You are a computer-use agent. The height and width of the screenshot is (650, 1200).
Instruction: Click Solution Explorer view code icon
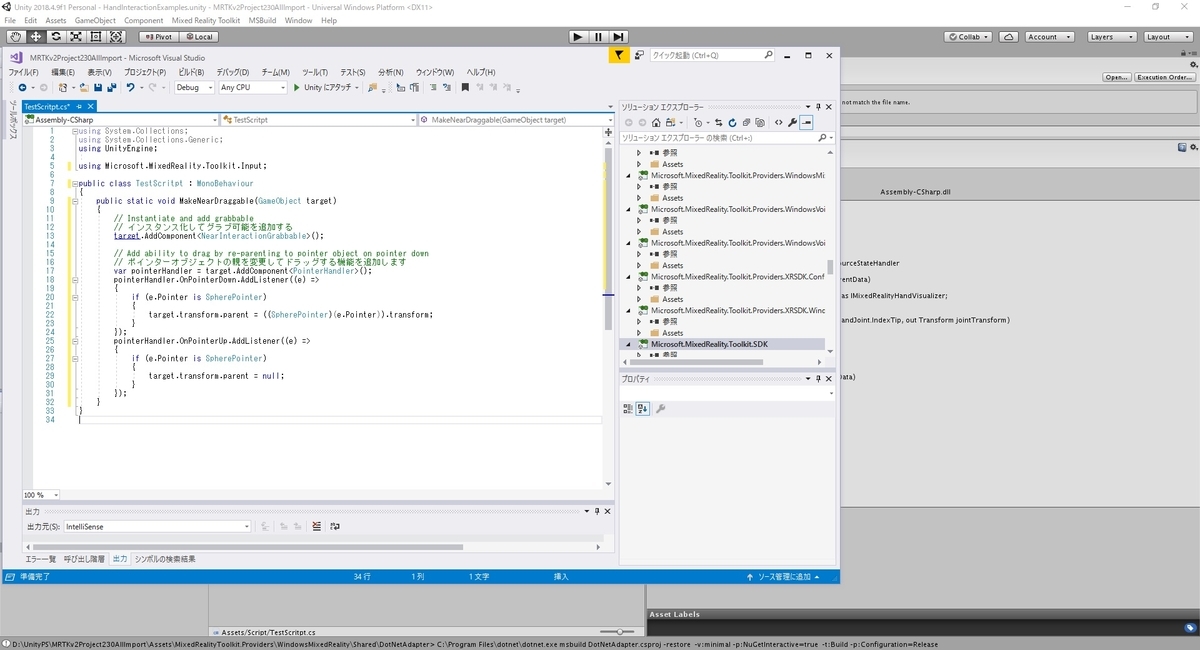(x=778, y=123)
